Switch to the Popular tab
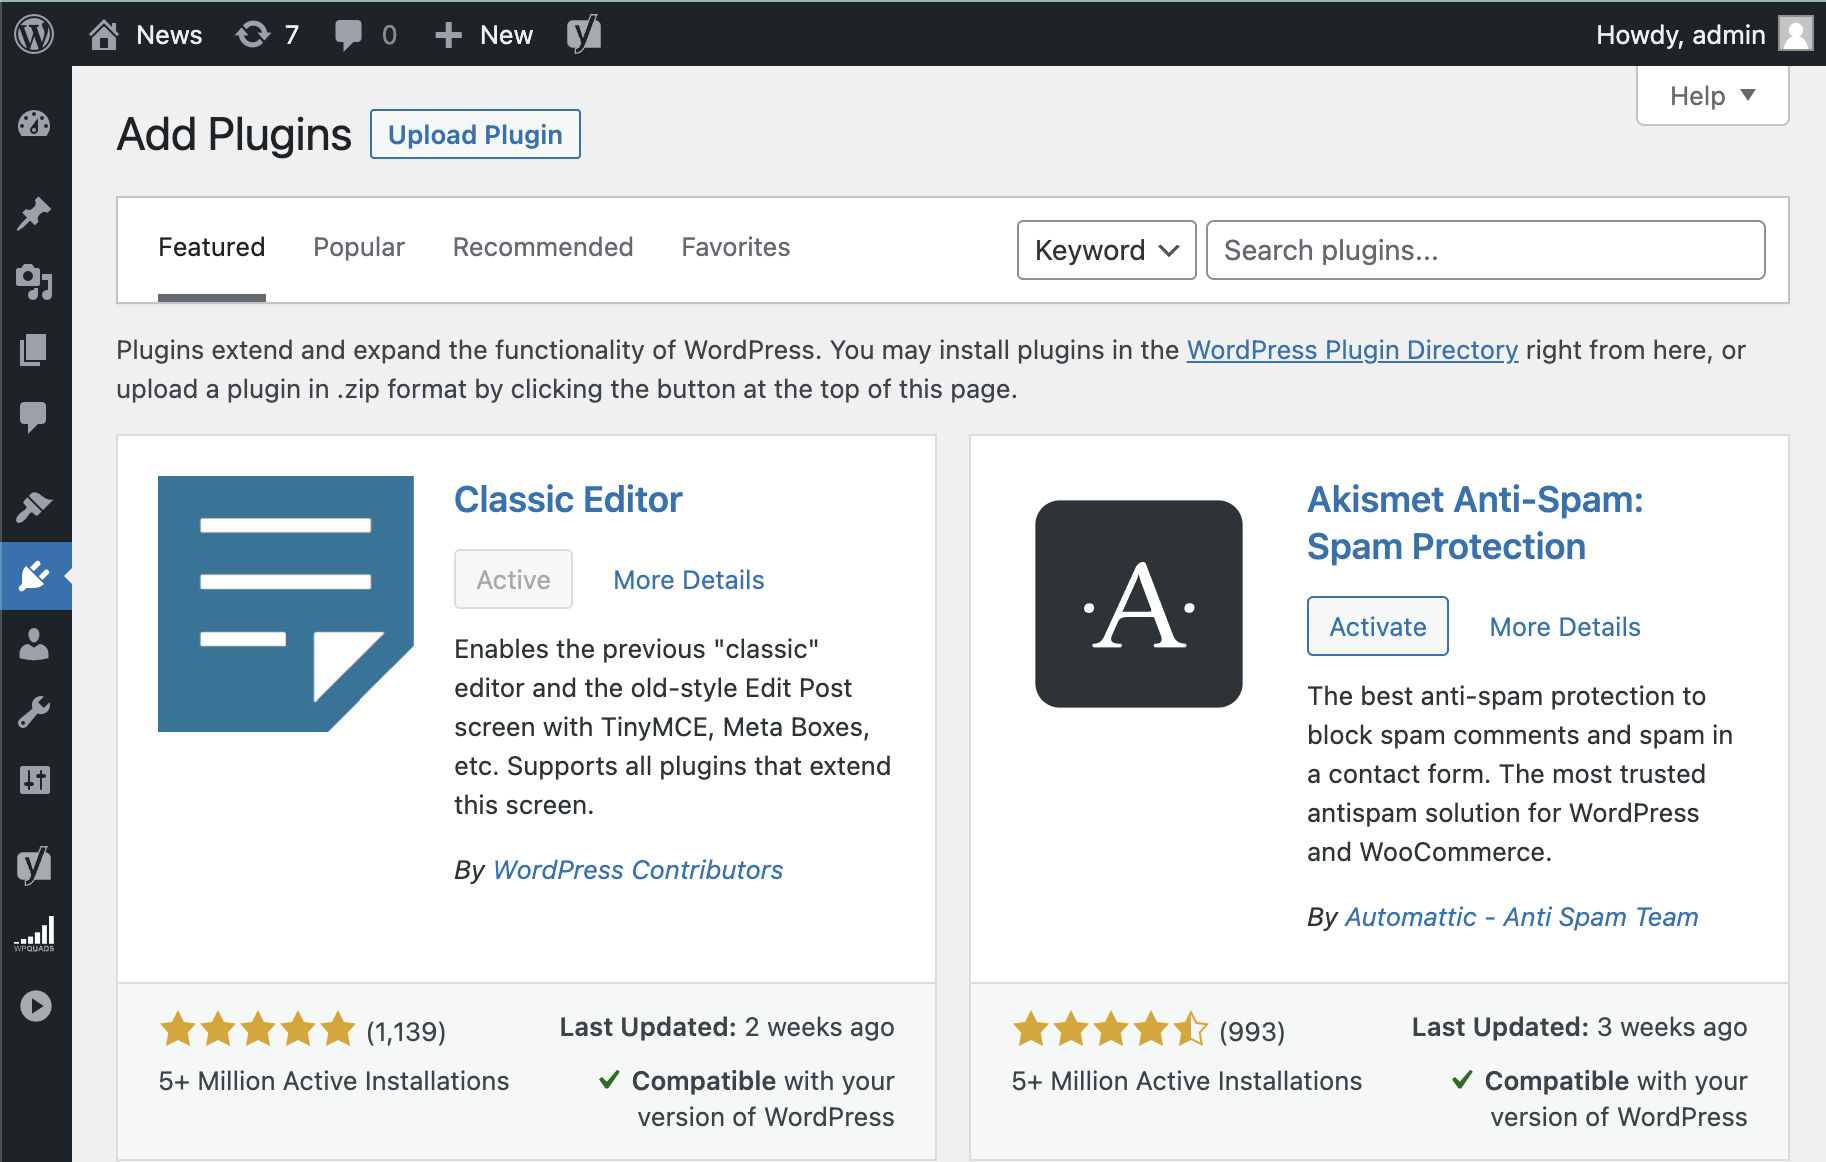This screenshot has width=1826, height=1162. point(359,247)
